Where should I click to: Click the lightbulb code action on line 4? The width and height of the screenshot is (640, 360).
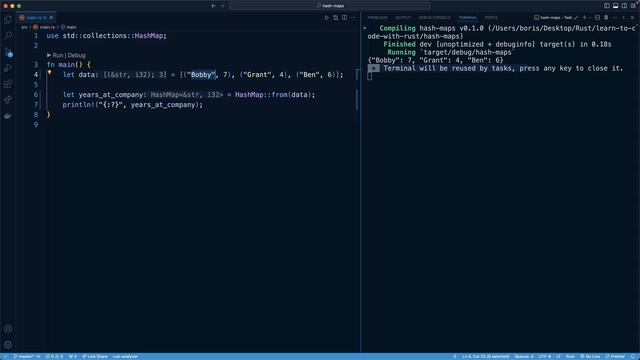coord(49,73)
